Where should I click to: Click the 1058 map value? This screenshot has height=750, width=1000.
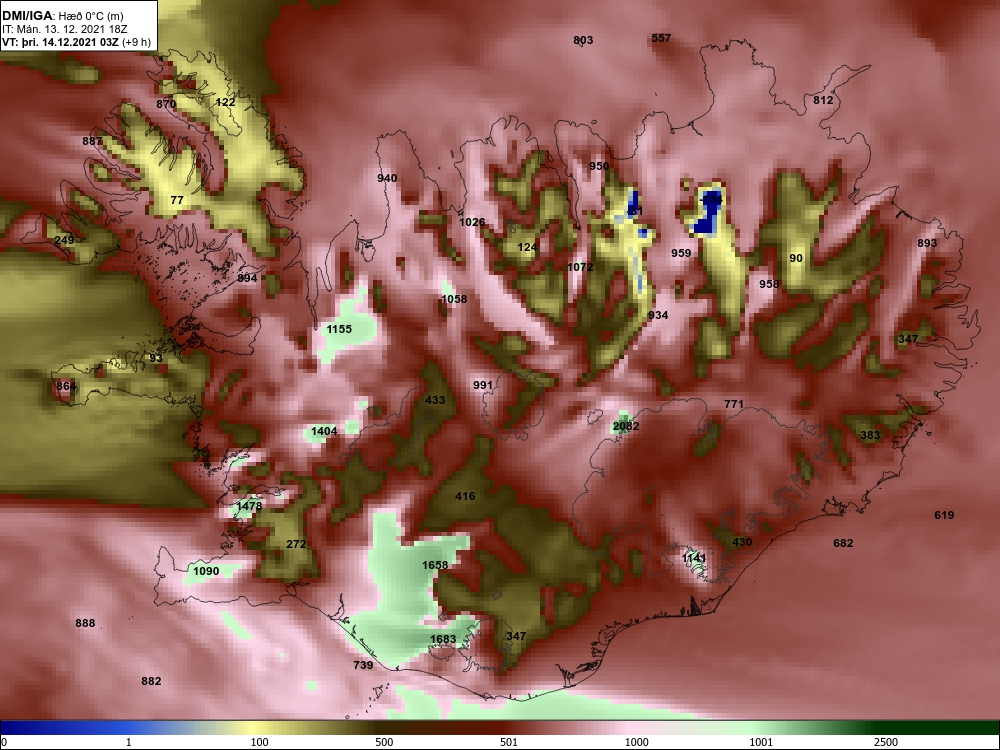tap(454, 299)
